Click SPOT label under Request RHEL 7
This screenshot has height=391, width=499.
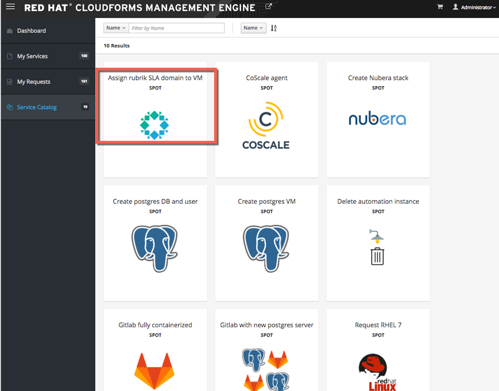tap(378, 335)
